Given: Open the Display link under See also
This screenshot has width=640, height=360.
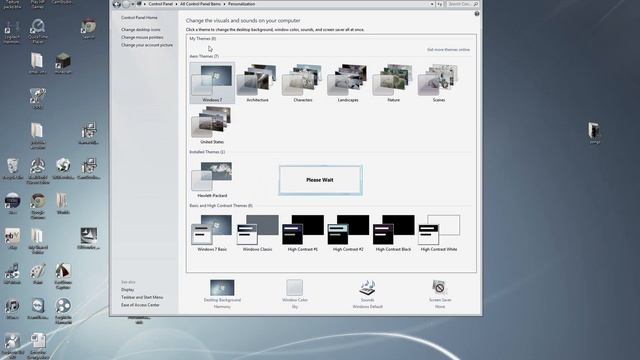Looking at the screenshot, I should [x=127, y=289].
